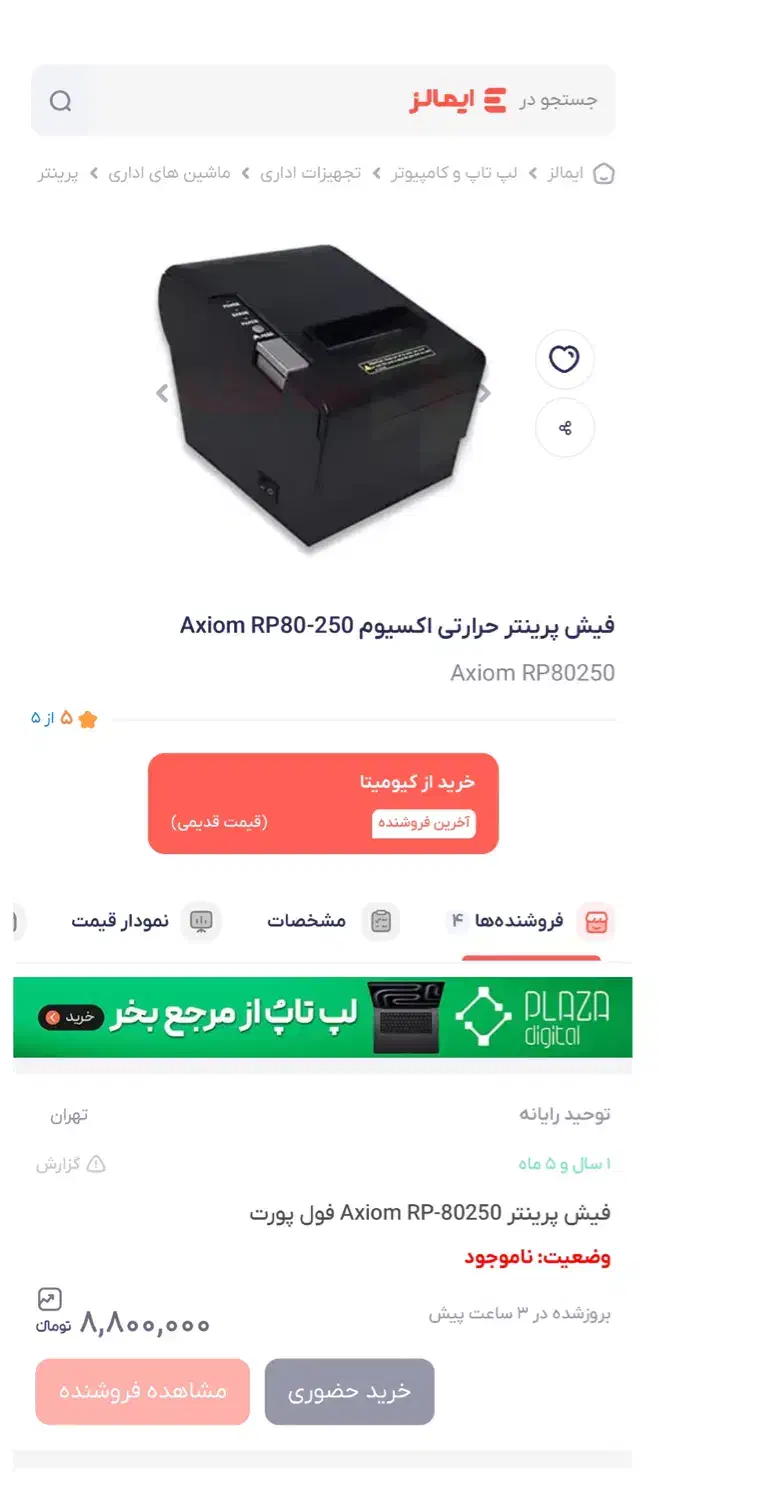The height and width of the screenshot is (1500, 778).
Task: Click the sellers tab shop icon
Action: pos(596,921)
